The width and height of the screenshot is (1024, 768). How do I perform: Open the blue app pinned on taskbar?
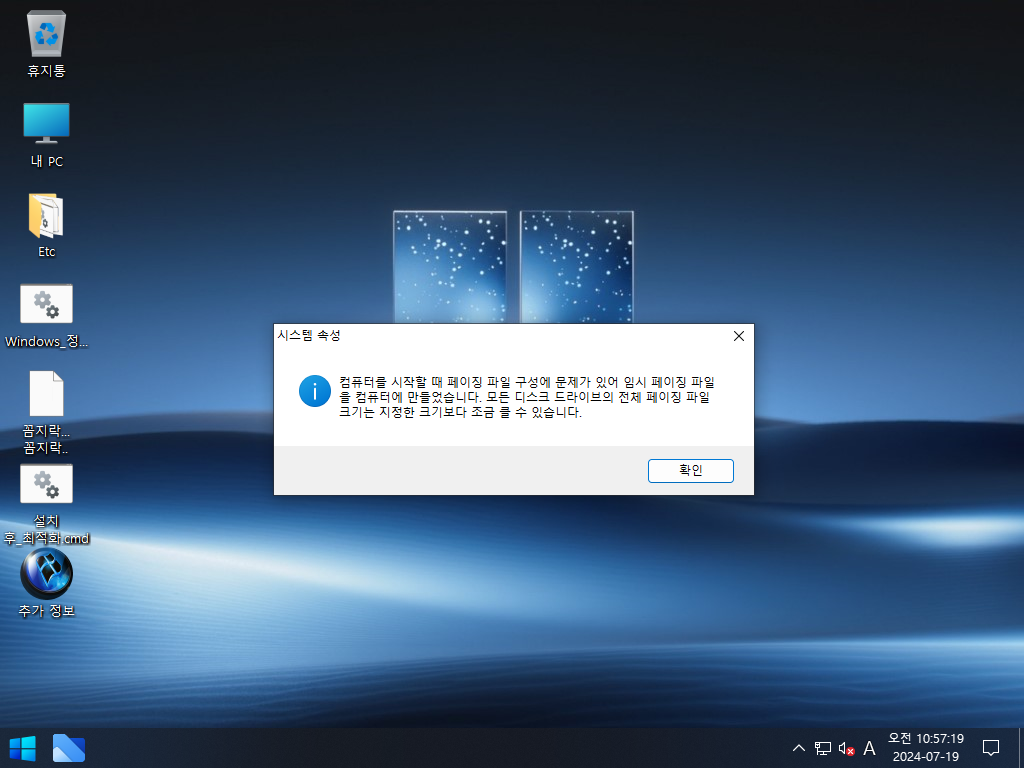(69, 748)
